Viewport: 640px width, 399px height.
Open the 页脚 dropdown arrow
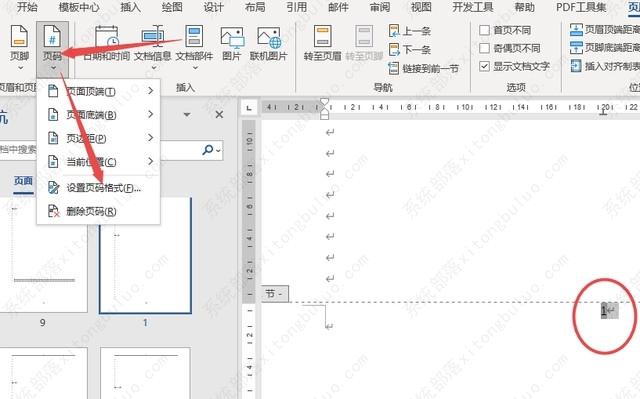tap(19, 68)
